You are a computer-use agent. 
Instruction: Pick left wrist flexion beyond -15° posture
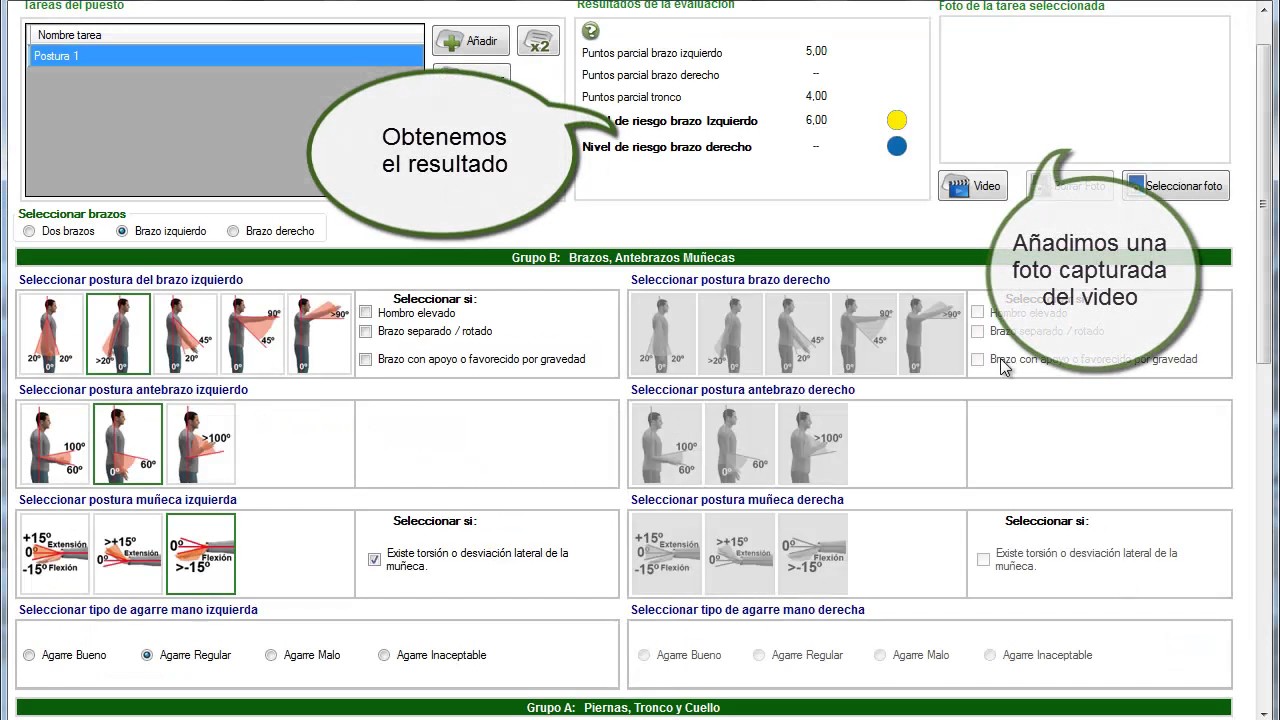point(201,554)
